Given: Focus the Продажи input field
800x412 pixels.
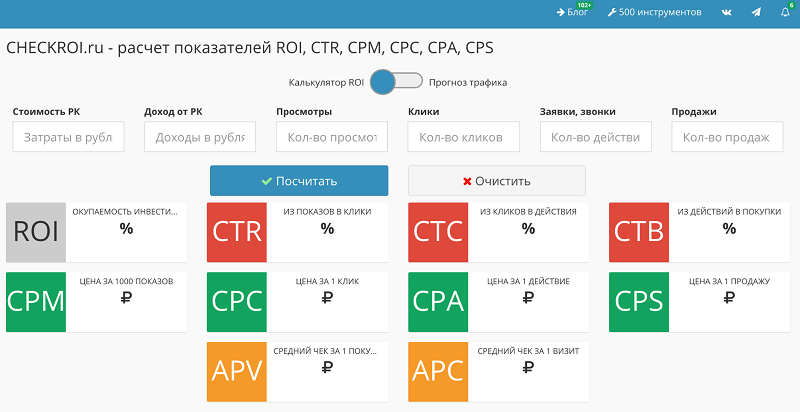Looking at the screenshot, I should (727, 137).
